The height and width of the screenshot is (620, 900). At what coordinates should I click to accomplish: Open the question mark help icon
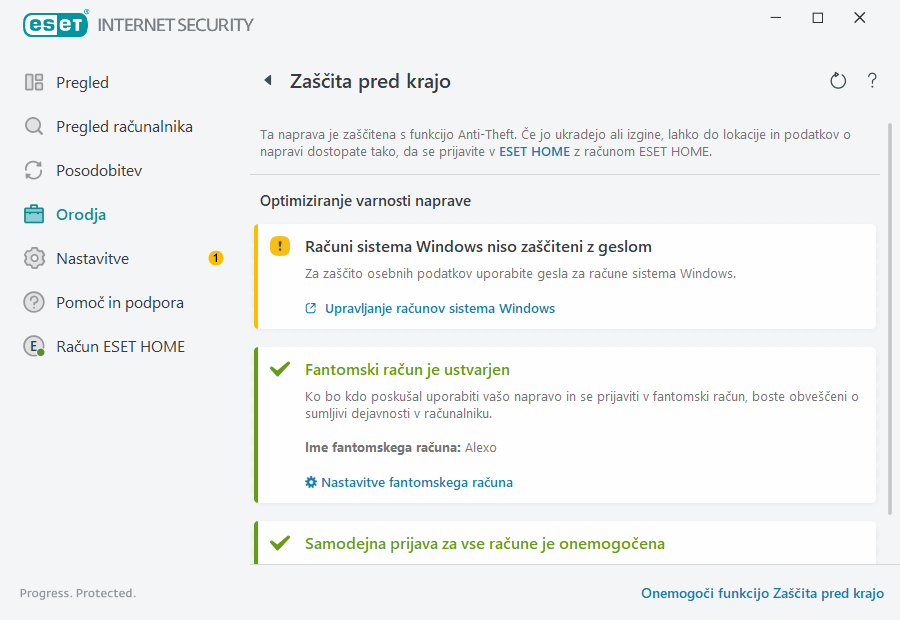[871, 81]
